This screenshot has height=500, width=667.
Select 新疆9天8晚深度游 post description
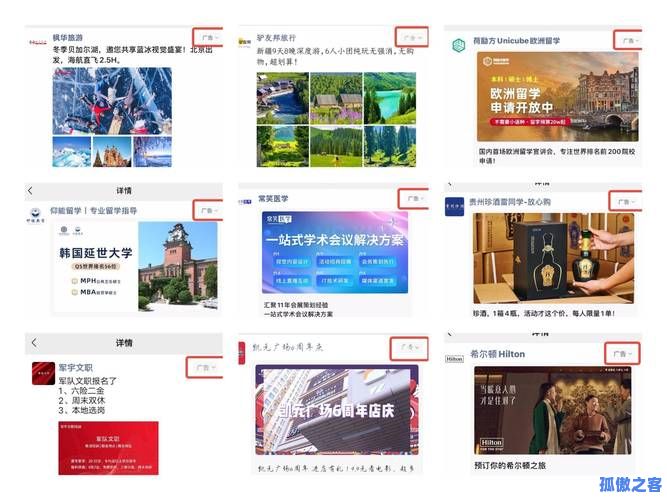pyautogui.click(x=335, y=56)
